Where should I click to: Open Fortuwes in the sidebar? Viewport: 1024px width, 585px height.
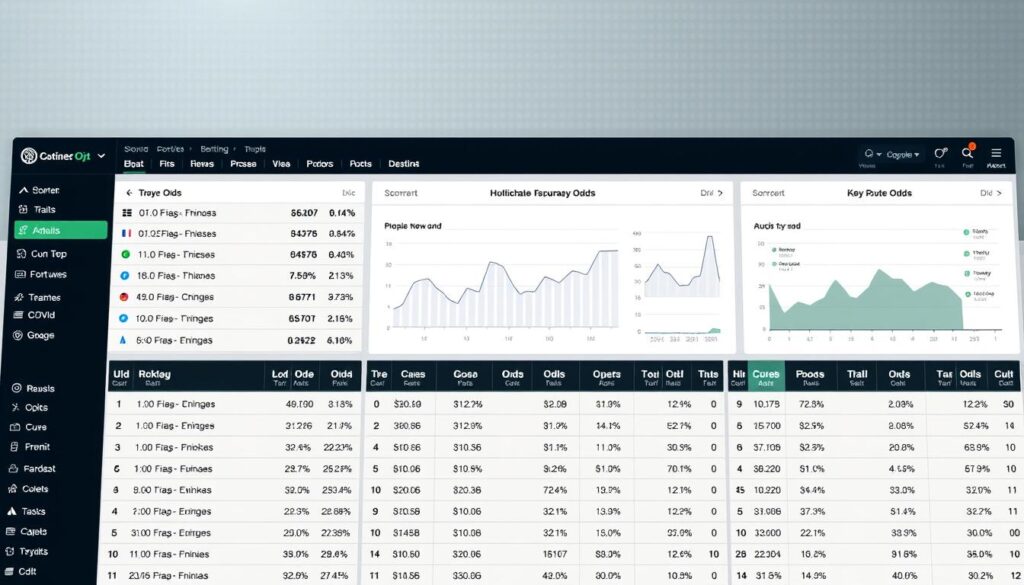pos(41,274)
